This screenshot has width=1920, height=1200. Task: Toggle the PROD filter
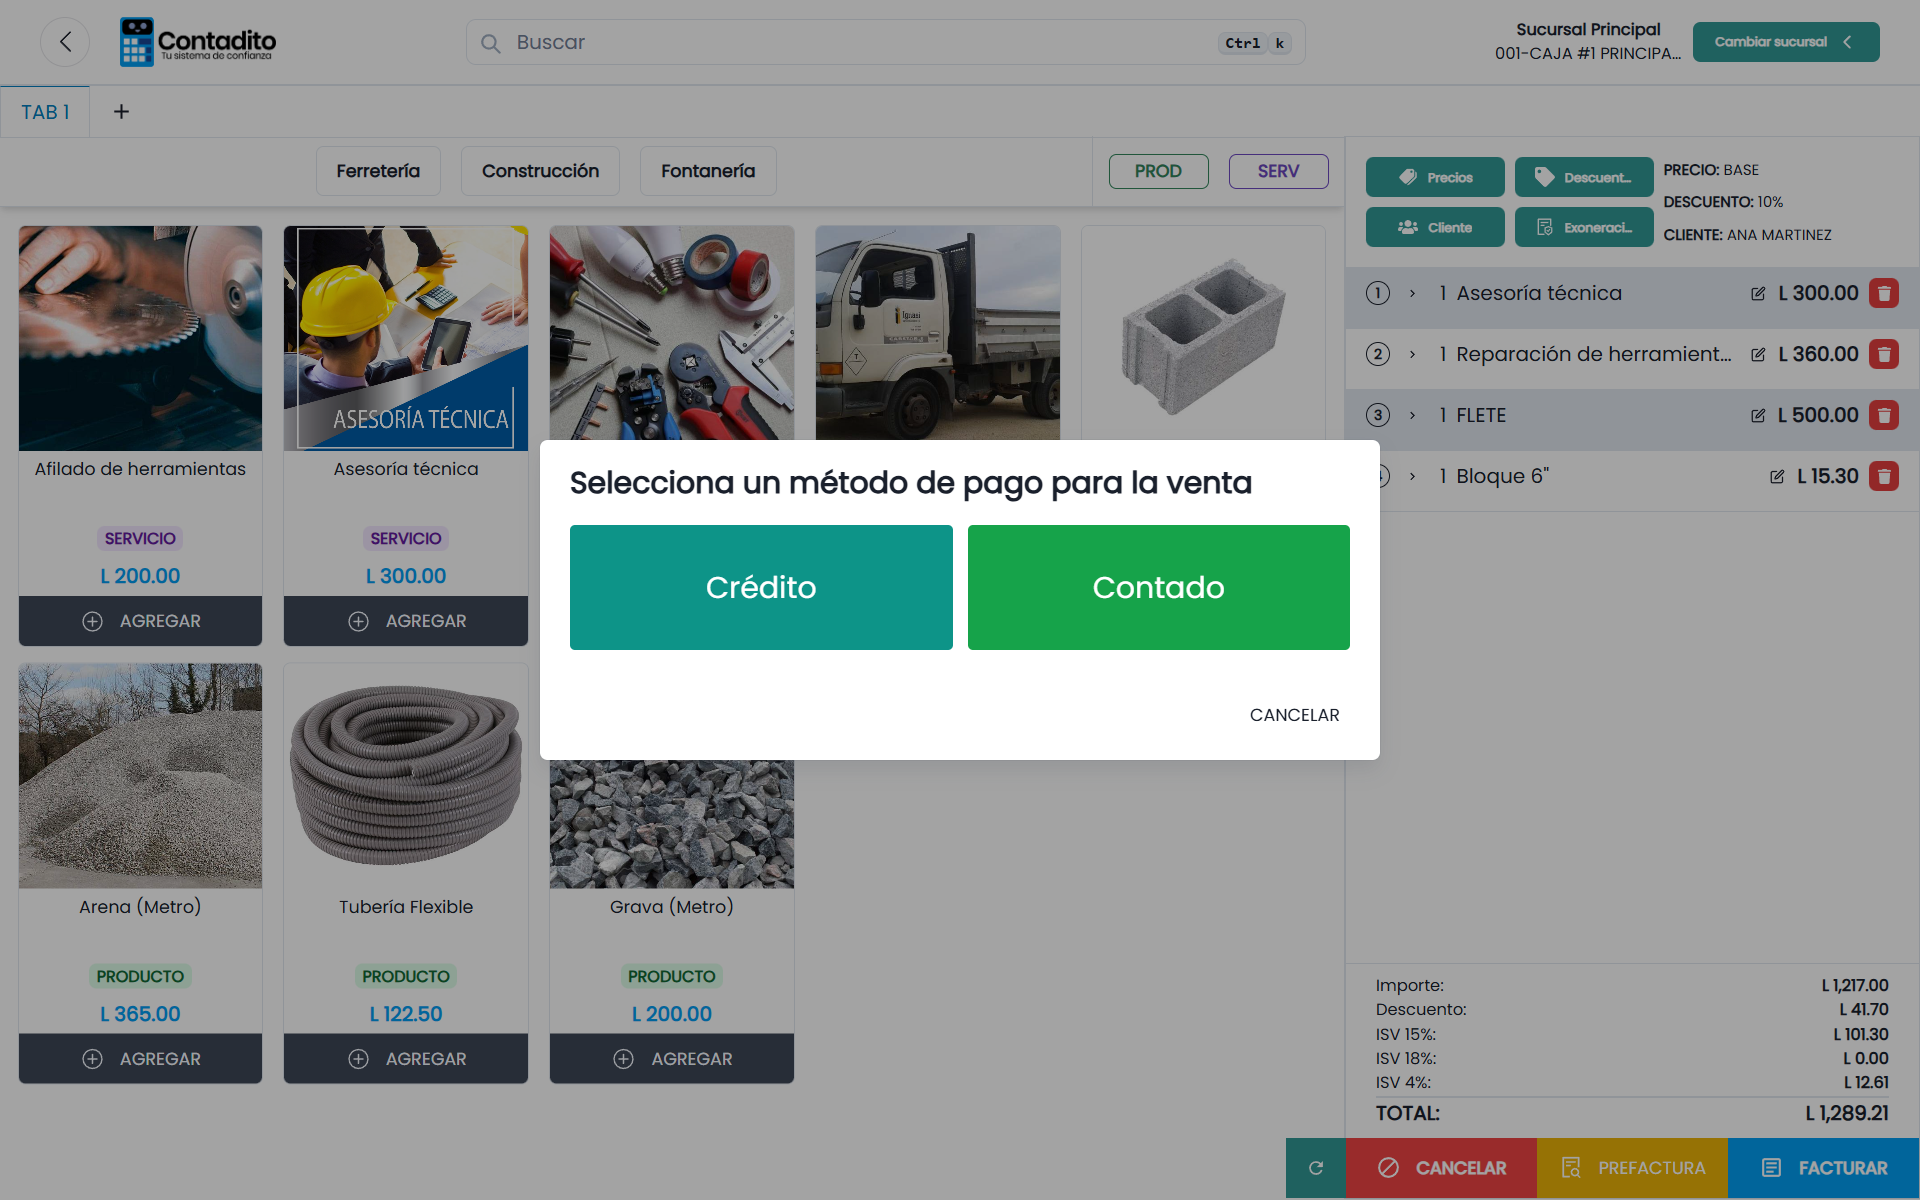pyautogui.click(x=1158, y=171)
